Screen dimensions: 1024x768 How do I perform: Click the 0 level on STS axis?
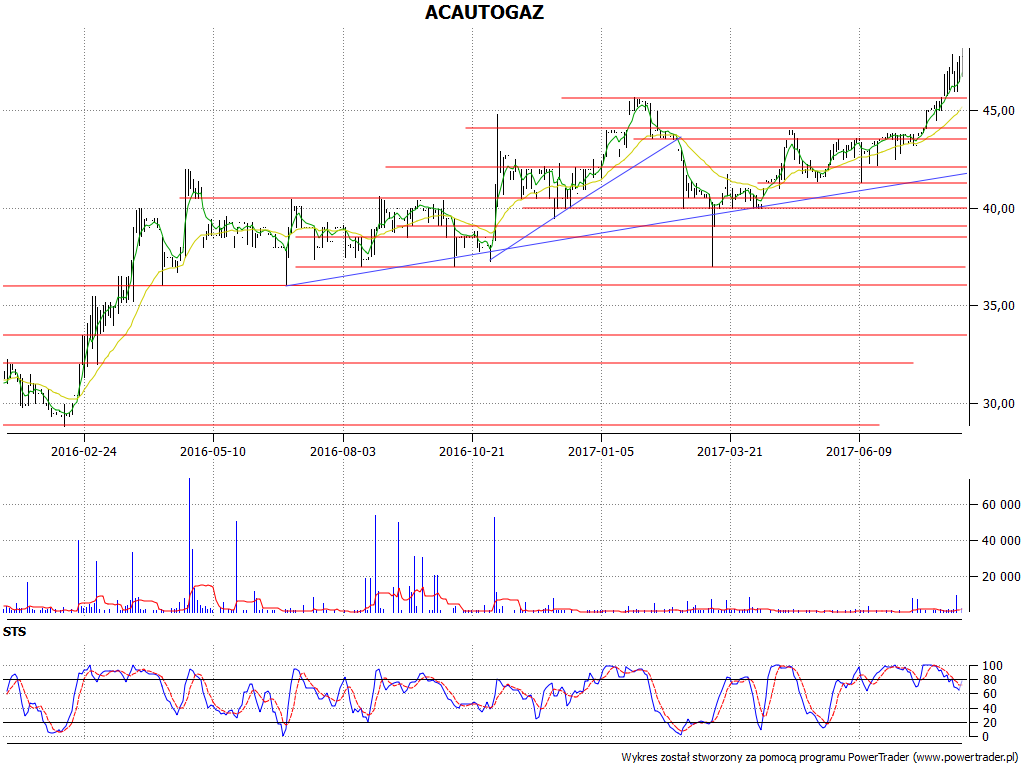pyautogui.click(x=985, y=737)
